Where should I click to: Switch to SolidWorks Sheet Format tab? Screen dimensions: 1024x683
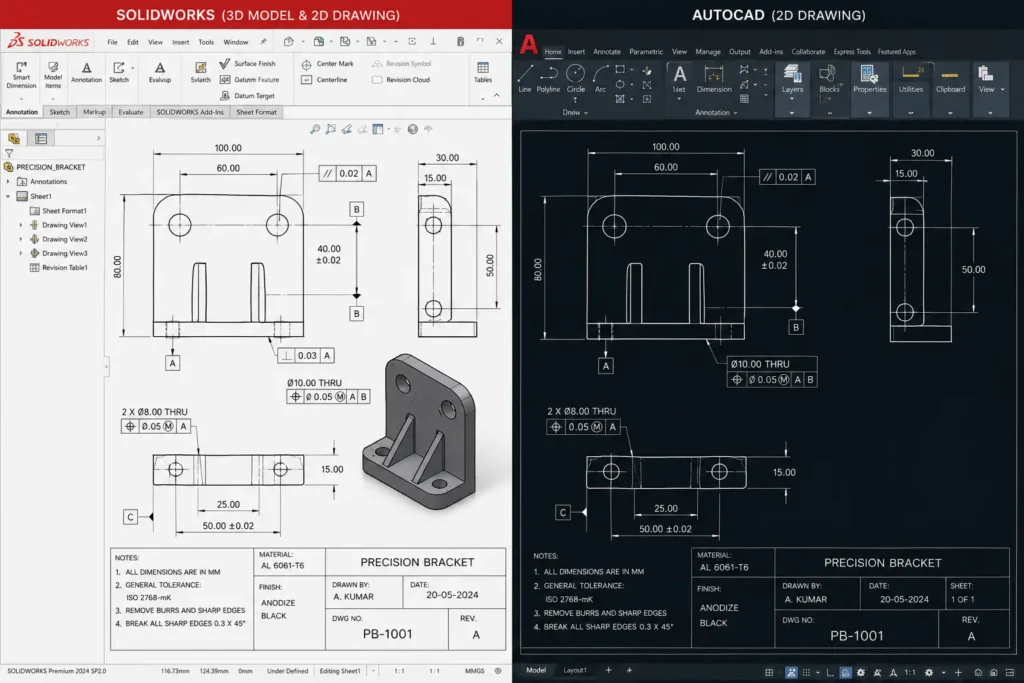256,112
